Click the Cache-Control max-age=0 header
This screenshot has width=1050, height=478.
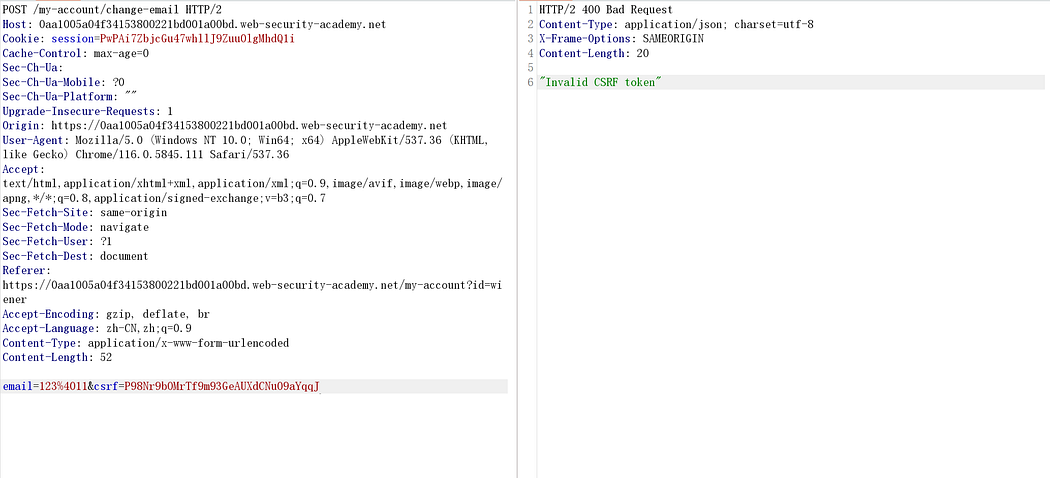coord(75,53)
